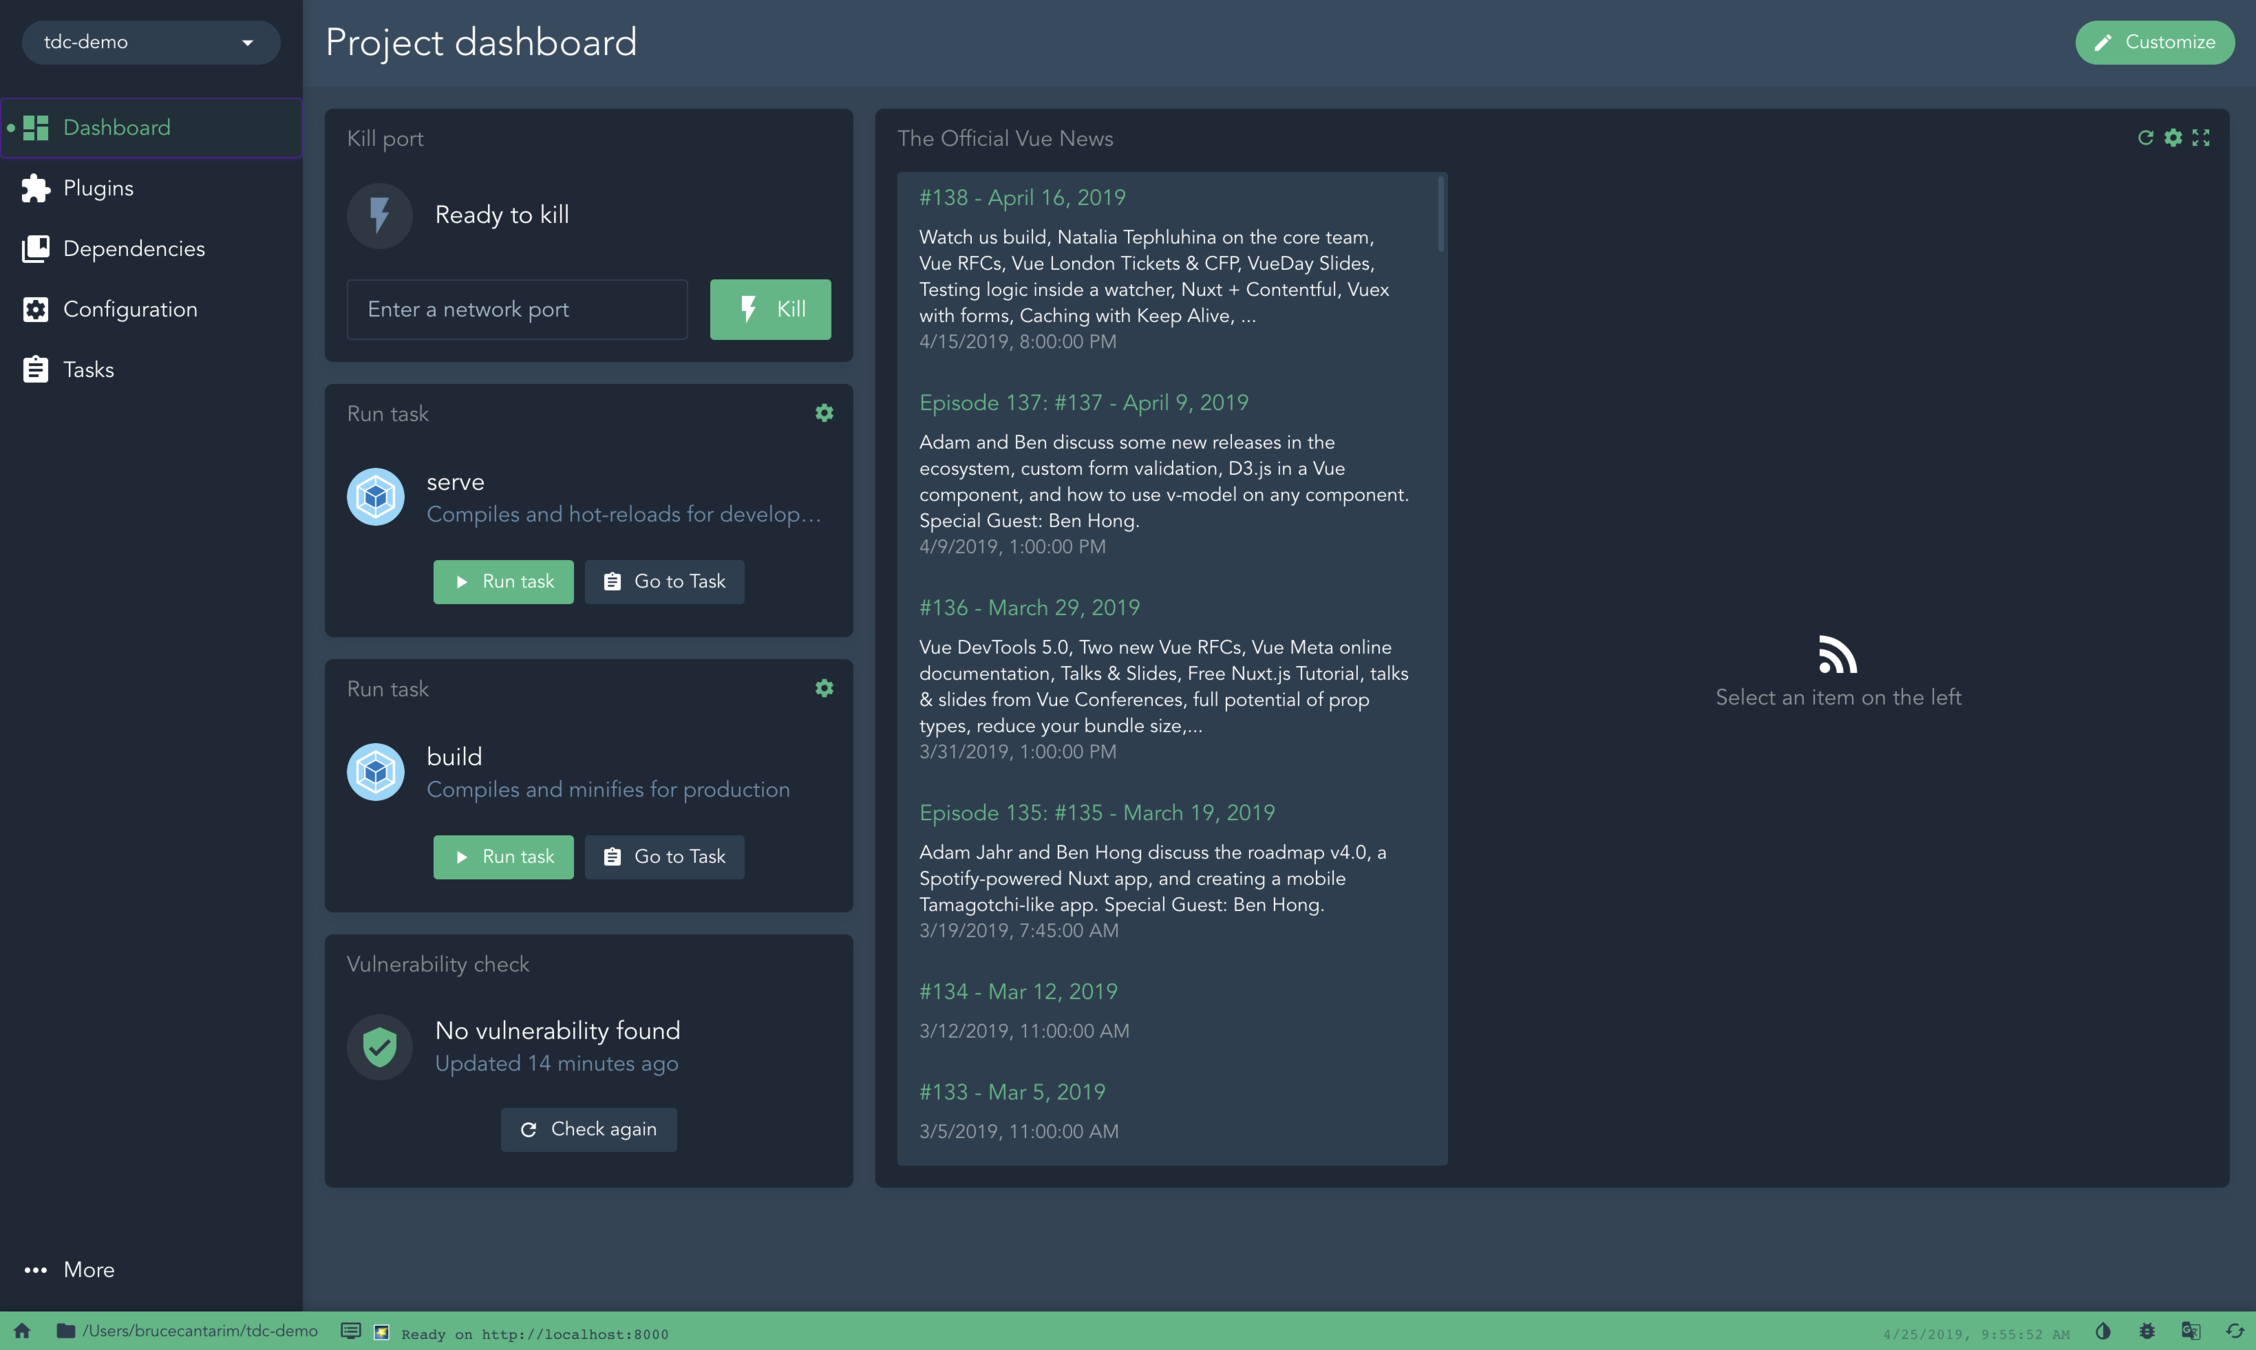Screen dimensions: 2256x1350
Task: Open the Plugins section in sidebar
Action: pyautogui.click(x=97, y=188)
